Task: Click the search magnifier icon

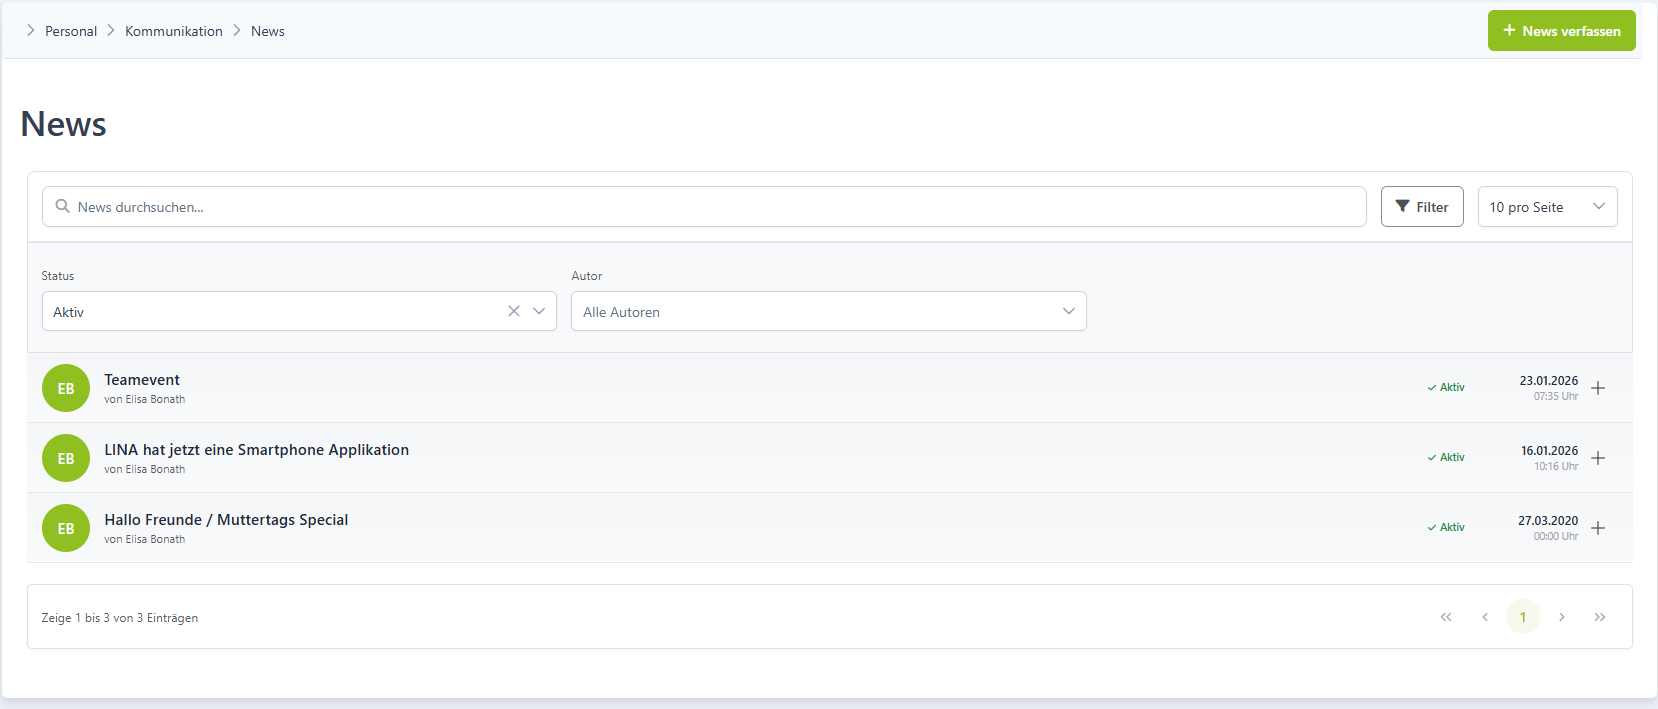Action: (63, 206)
